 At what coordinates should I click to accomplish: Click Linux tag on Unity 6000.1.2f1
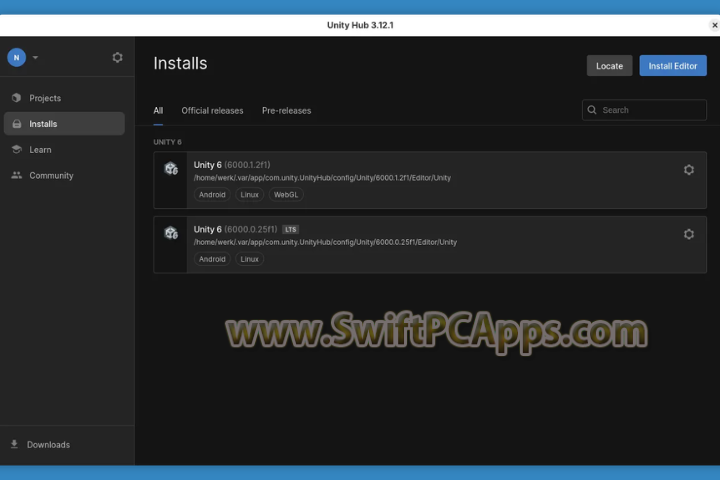(249, 195)
